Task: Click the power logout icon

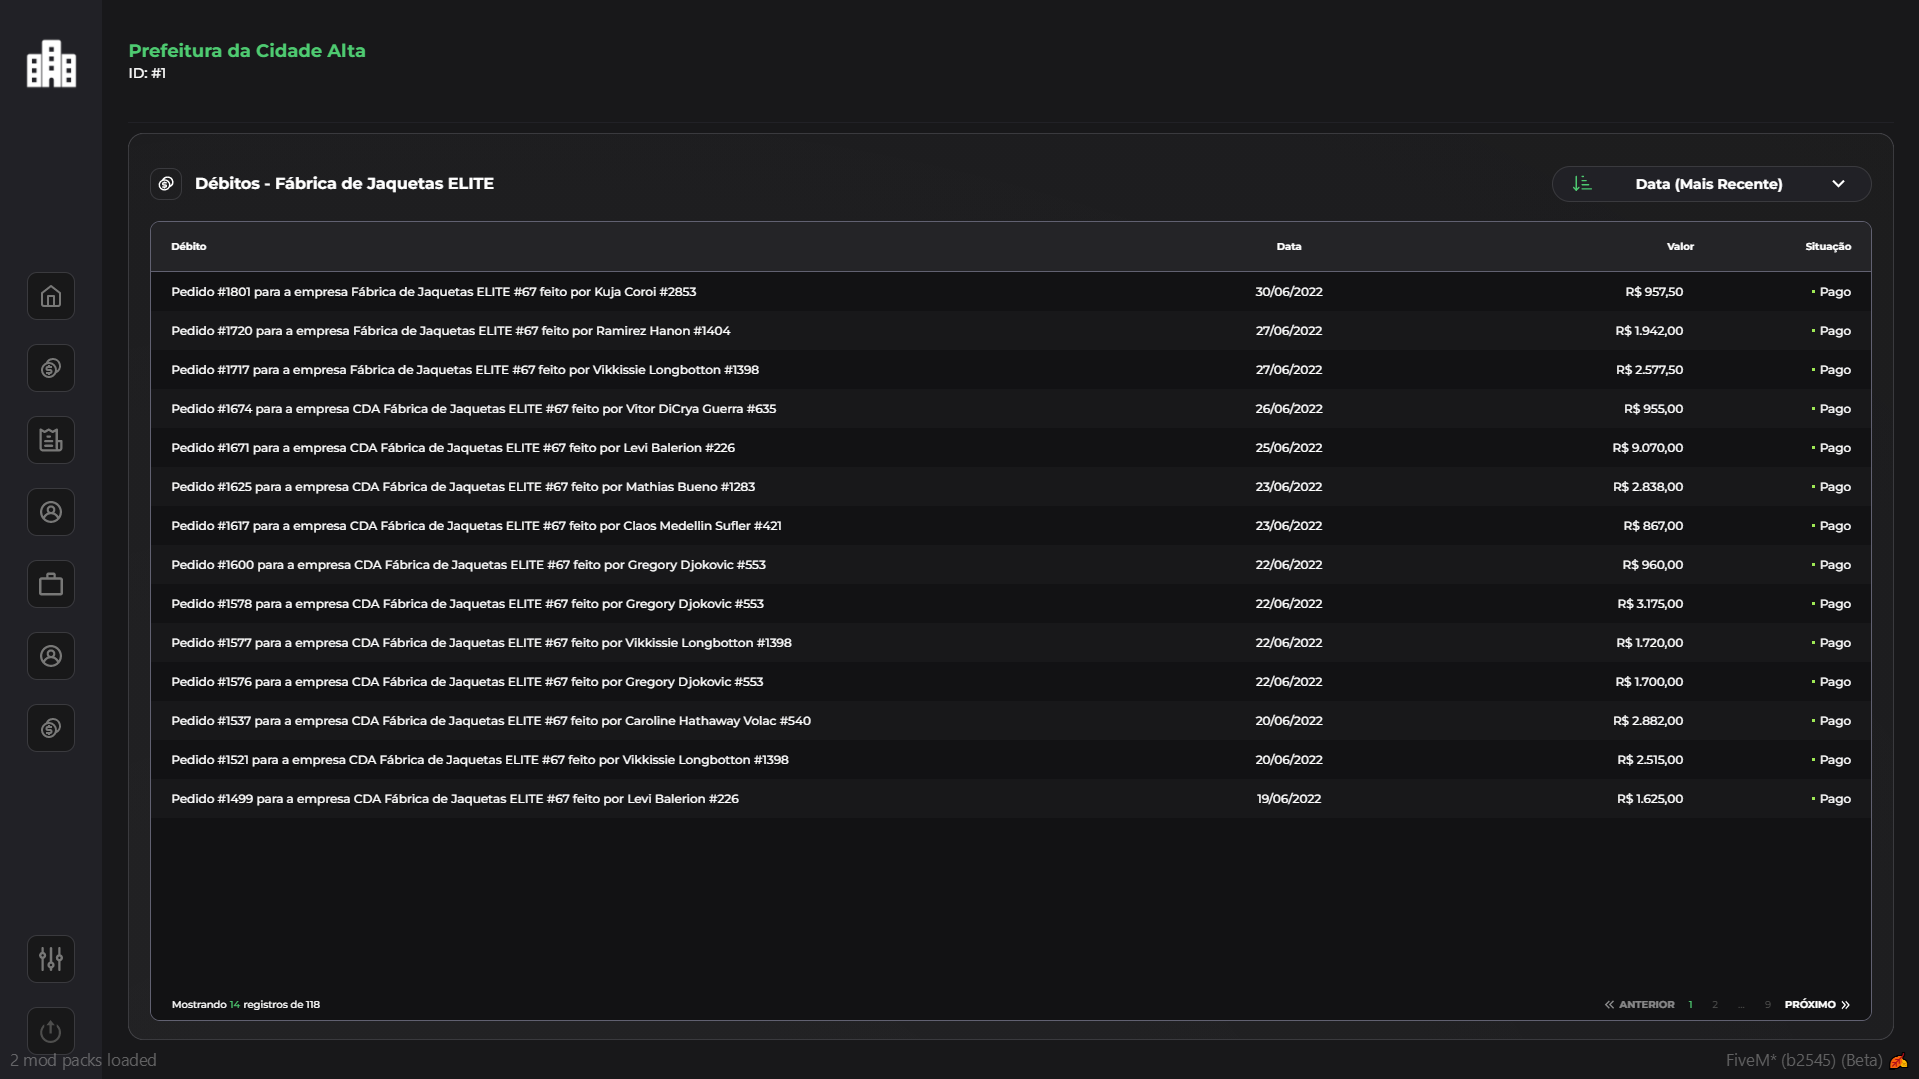Action: [51, 1031]
